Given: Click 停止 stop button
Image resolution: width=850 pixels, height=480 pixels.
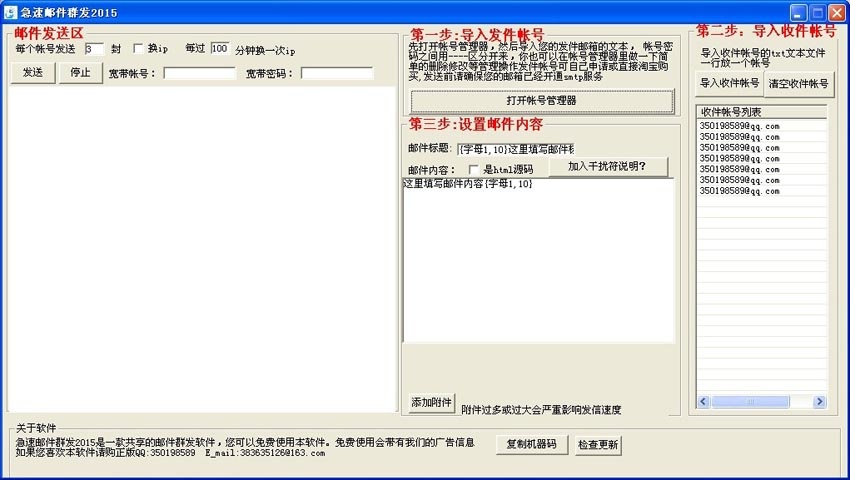Looking at the screenshot, I should click(80, 73).
